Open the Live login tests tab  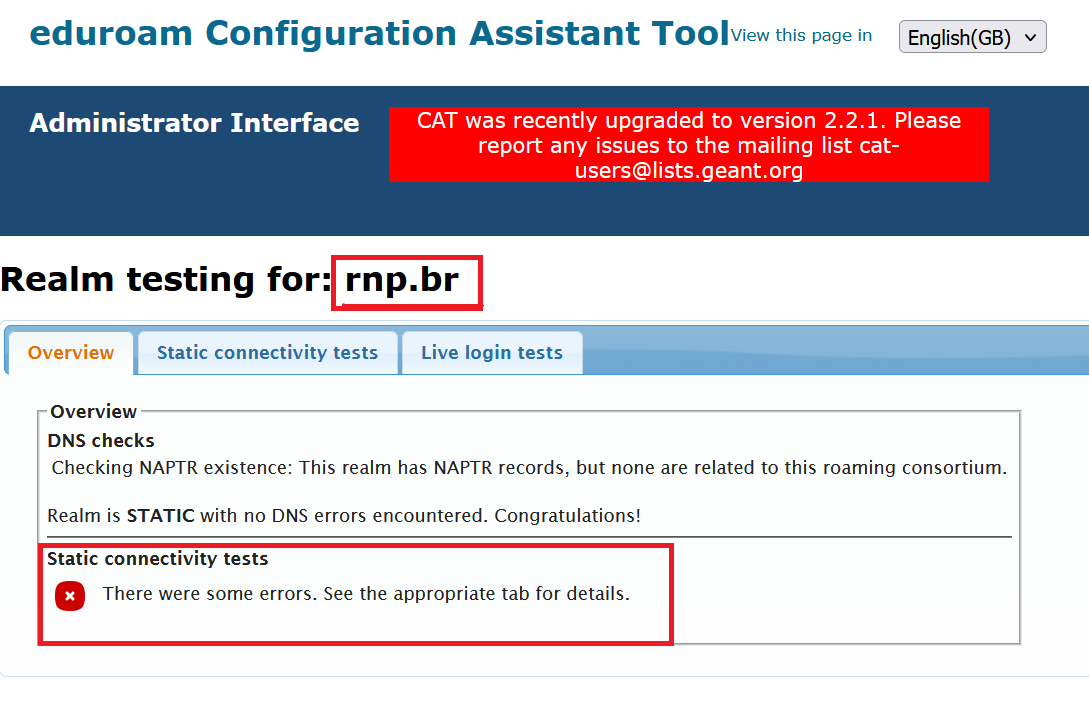[x=491, y=353]
